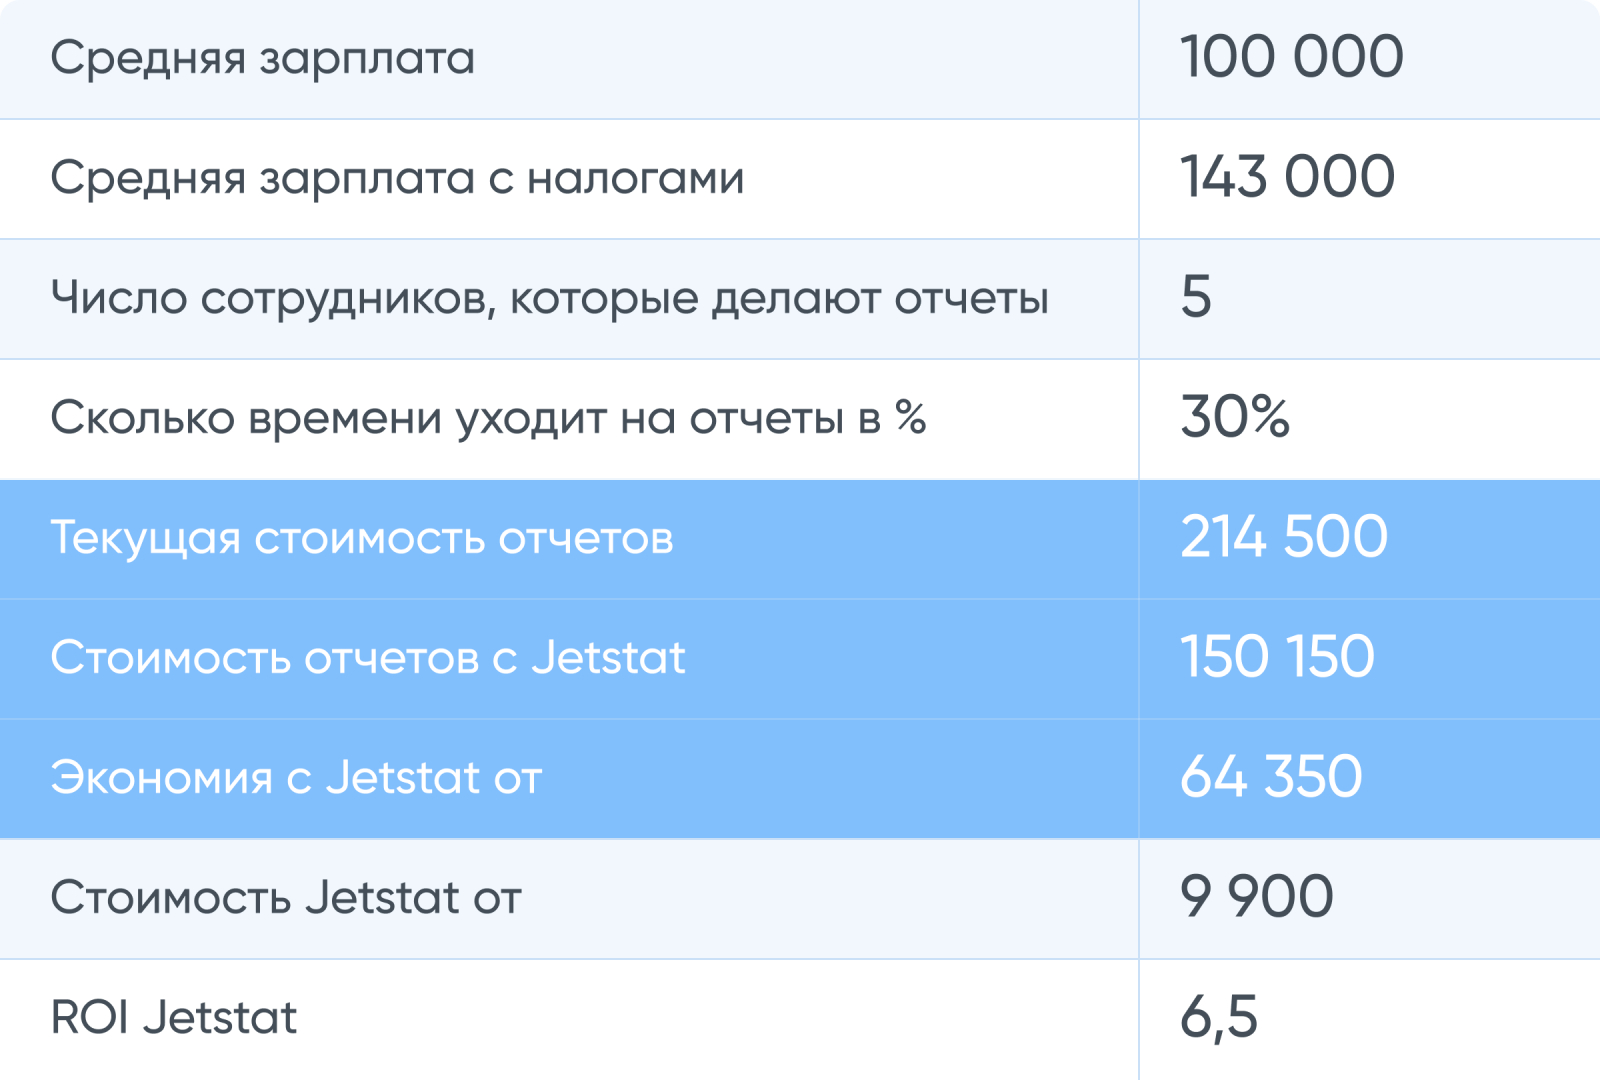The width and height of the screenshot is (1600, 1080).
Task: Click the 'ROI Jetstat' row label
Action: point(174,1018)
